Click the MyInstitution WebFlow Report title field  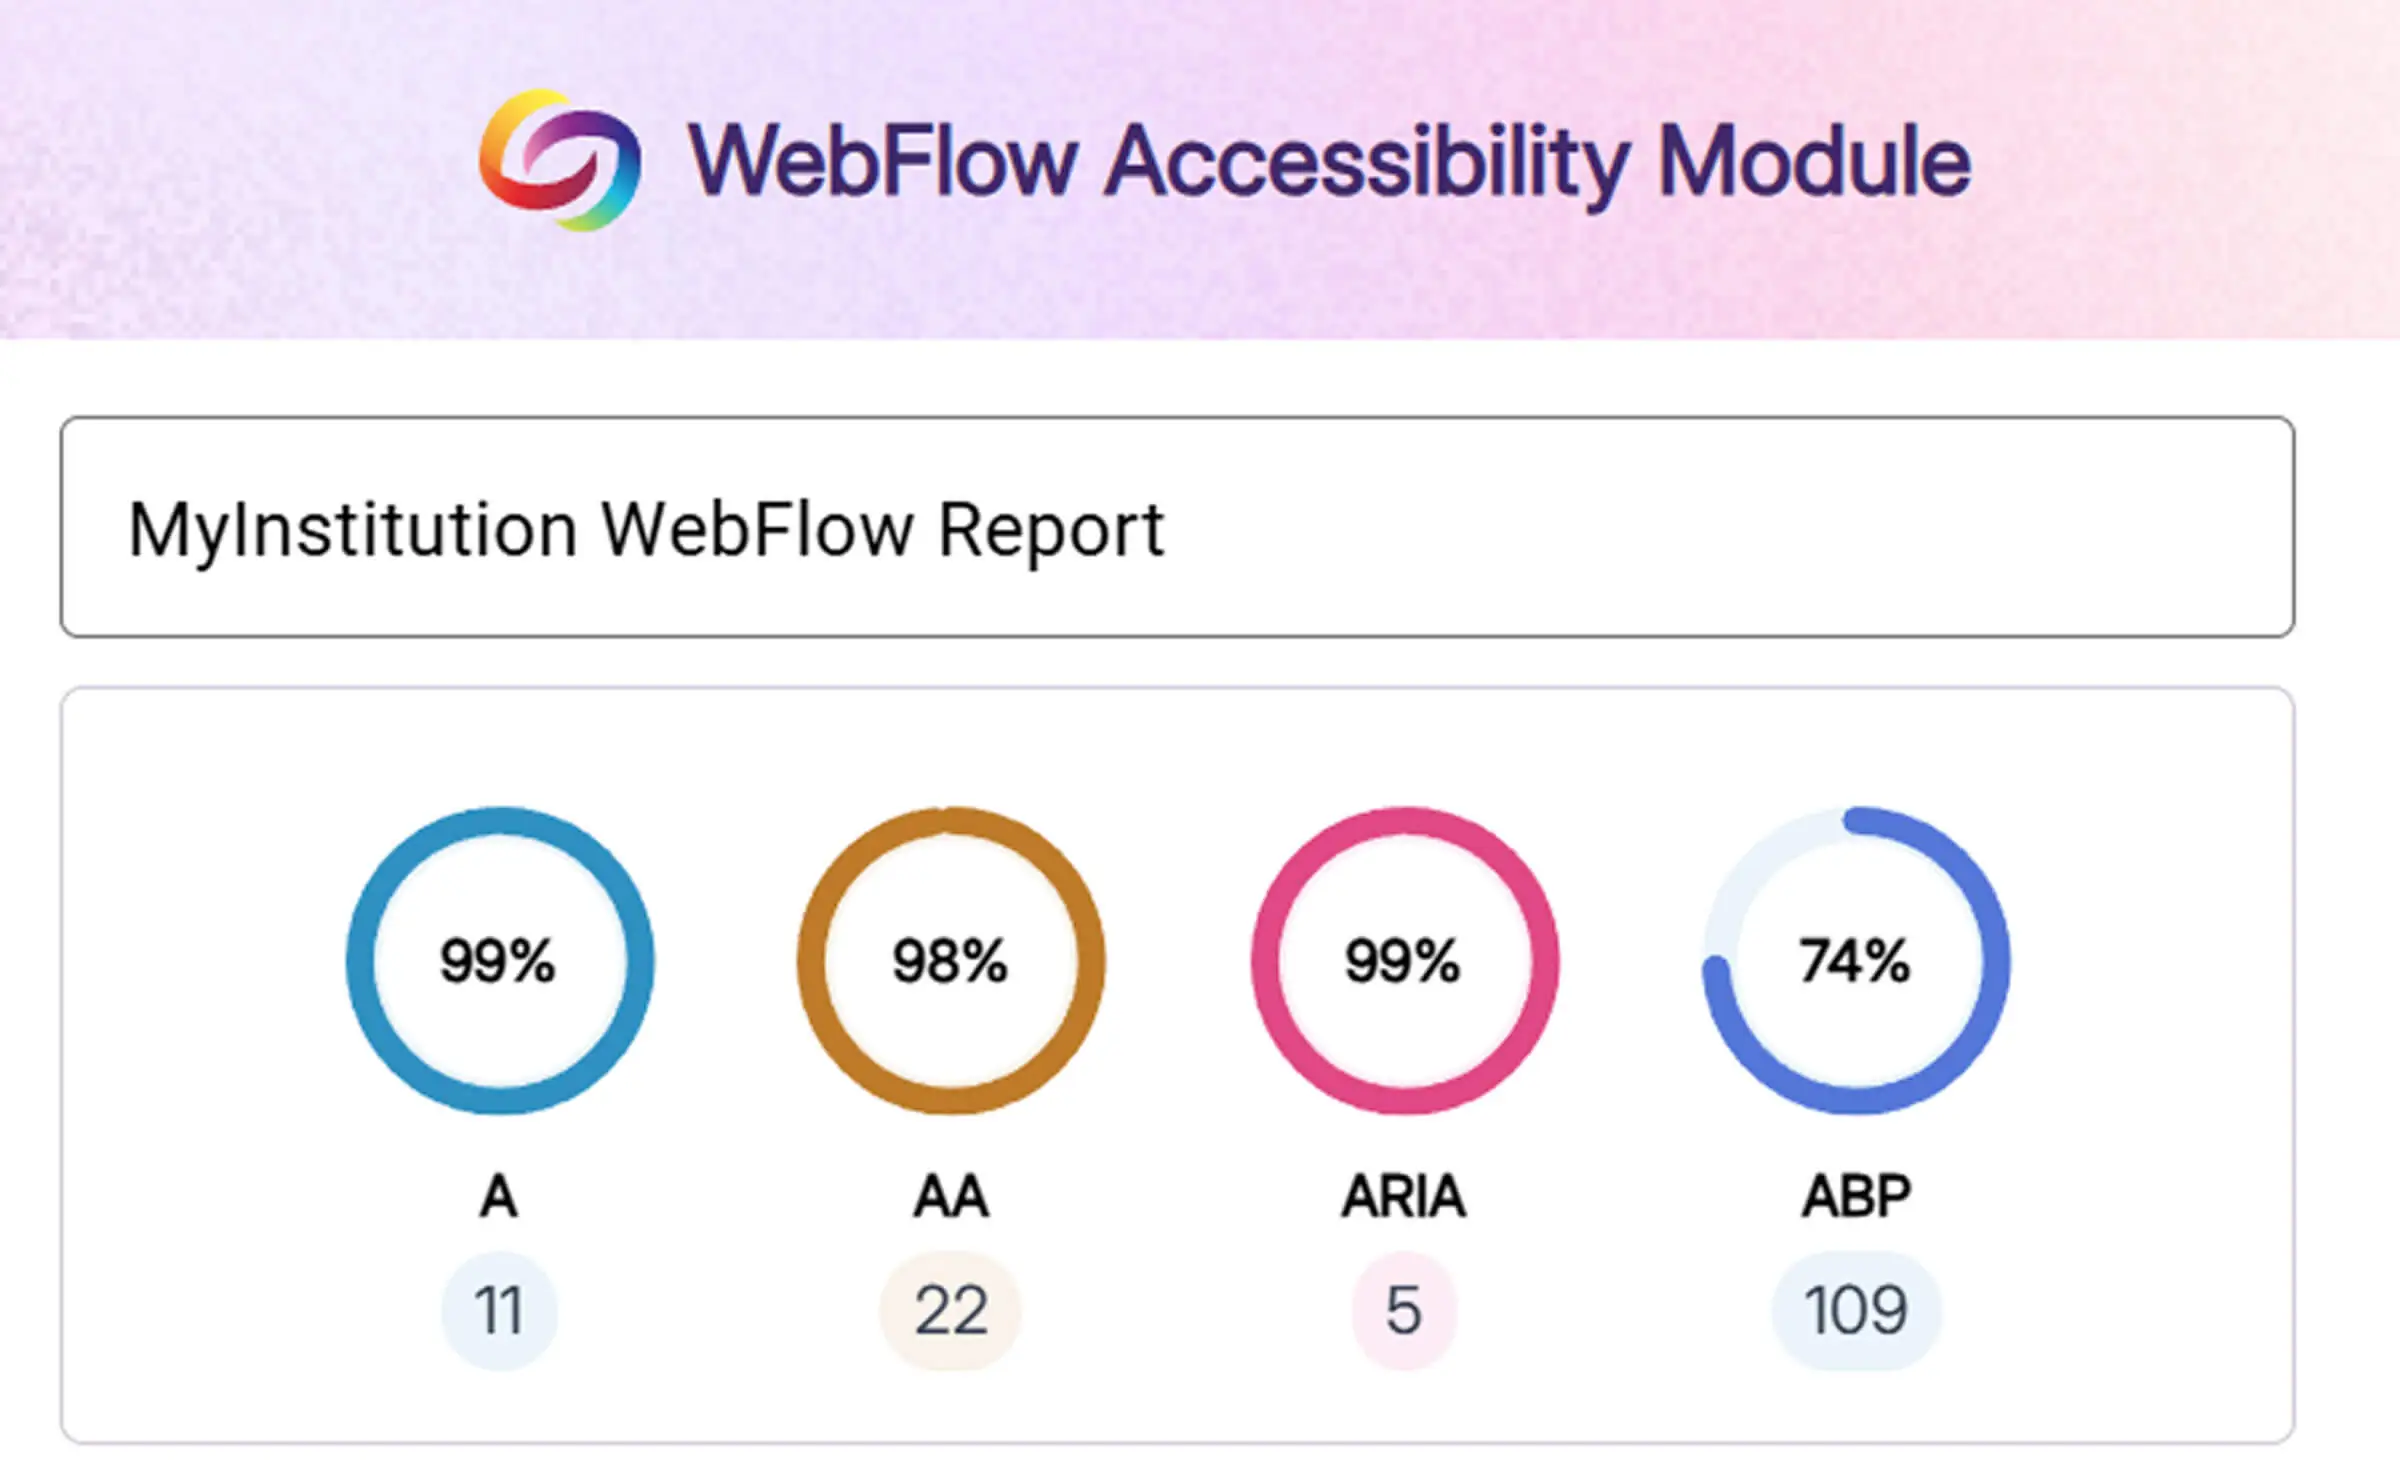1176,527
